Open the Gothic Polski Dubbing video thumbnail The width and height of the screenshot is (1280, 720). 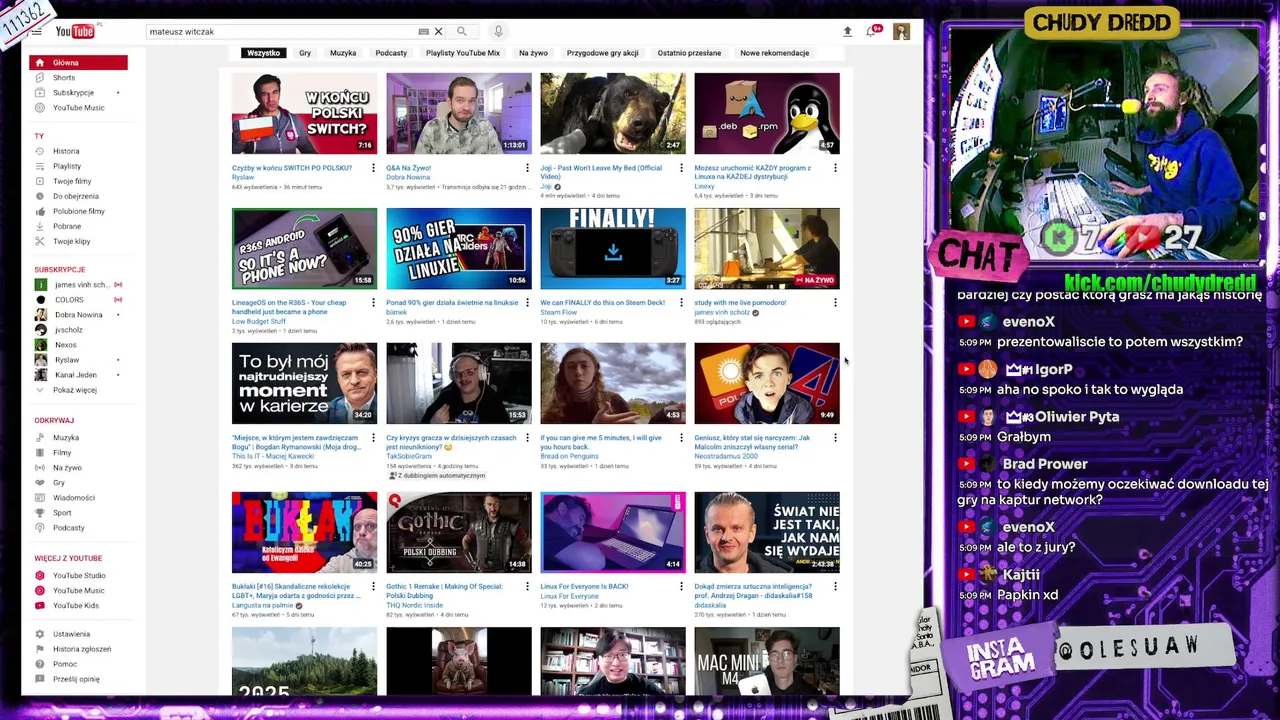pos(459,532)
